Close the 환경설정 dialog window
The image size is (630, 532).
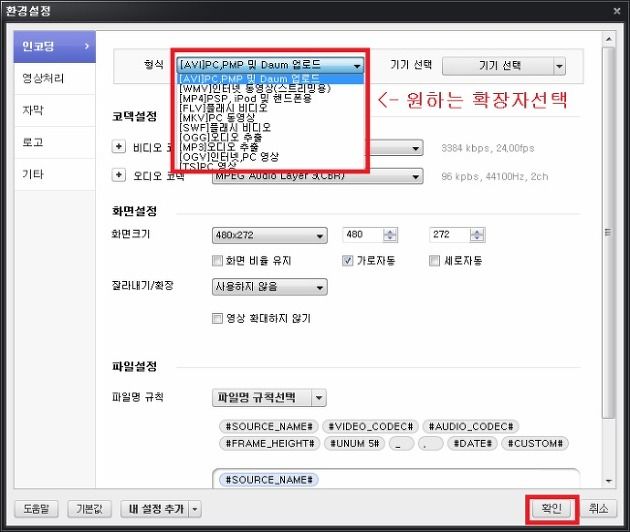pos(617,11)
